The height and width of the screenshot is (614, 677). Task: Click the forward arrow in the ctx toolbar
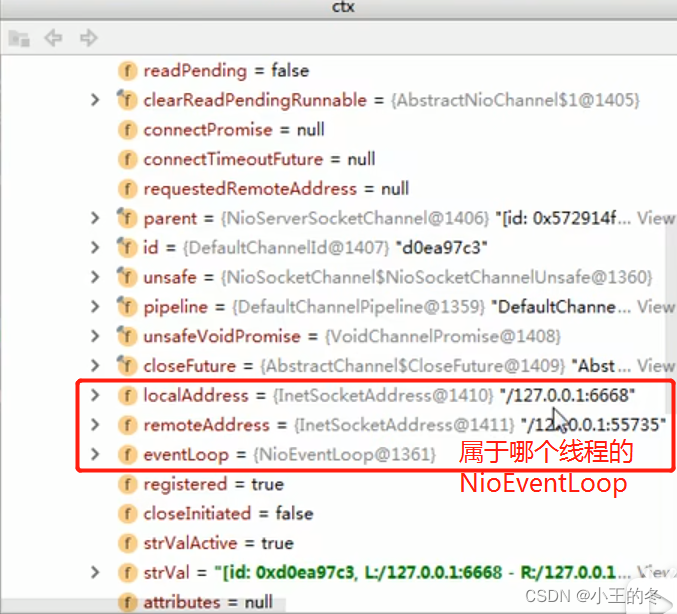pos(89,38)
